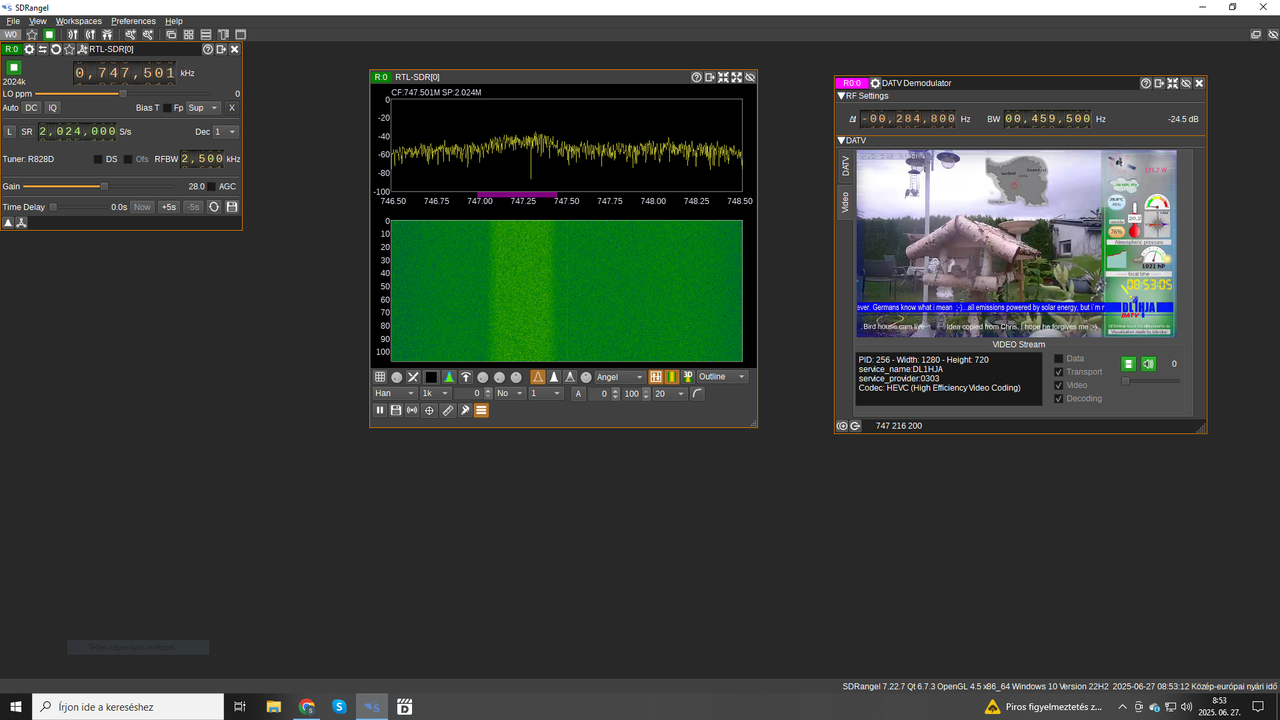This screenshot has width=1280, height=720.
Task: Open DATV Demodulator settings gear icon
Action: 876,83
